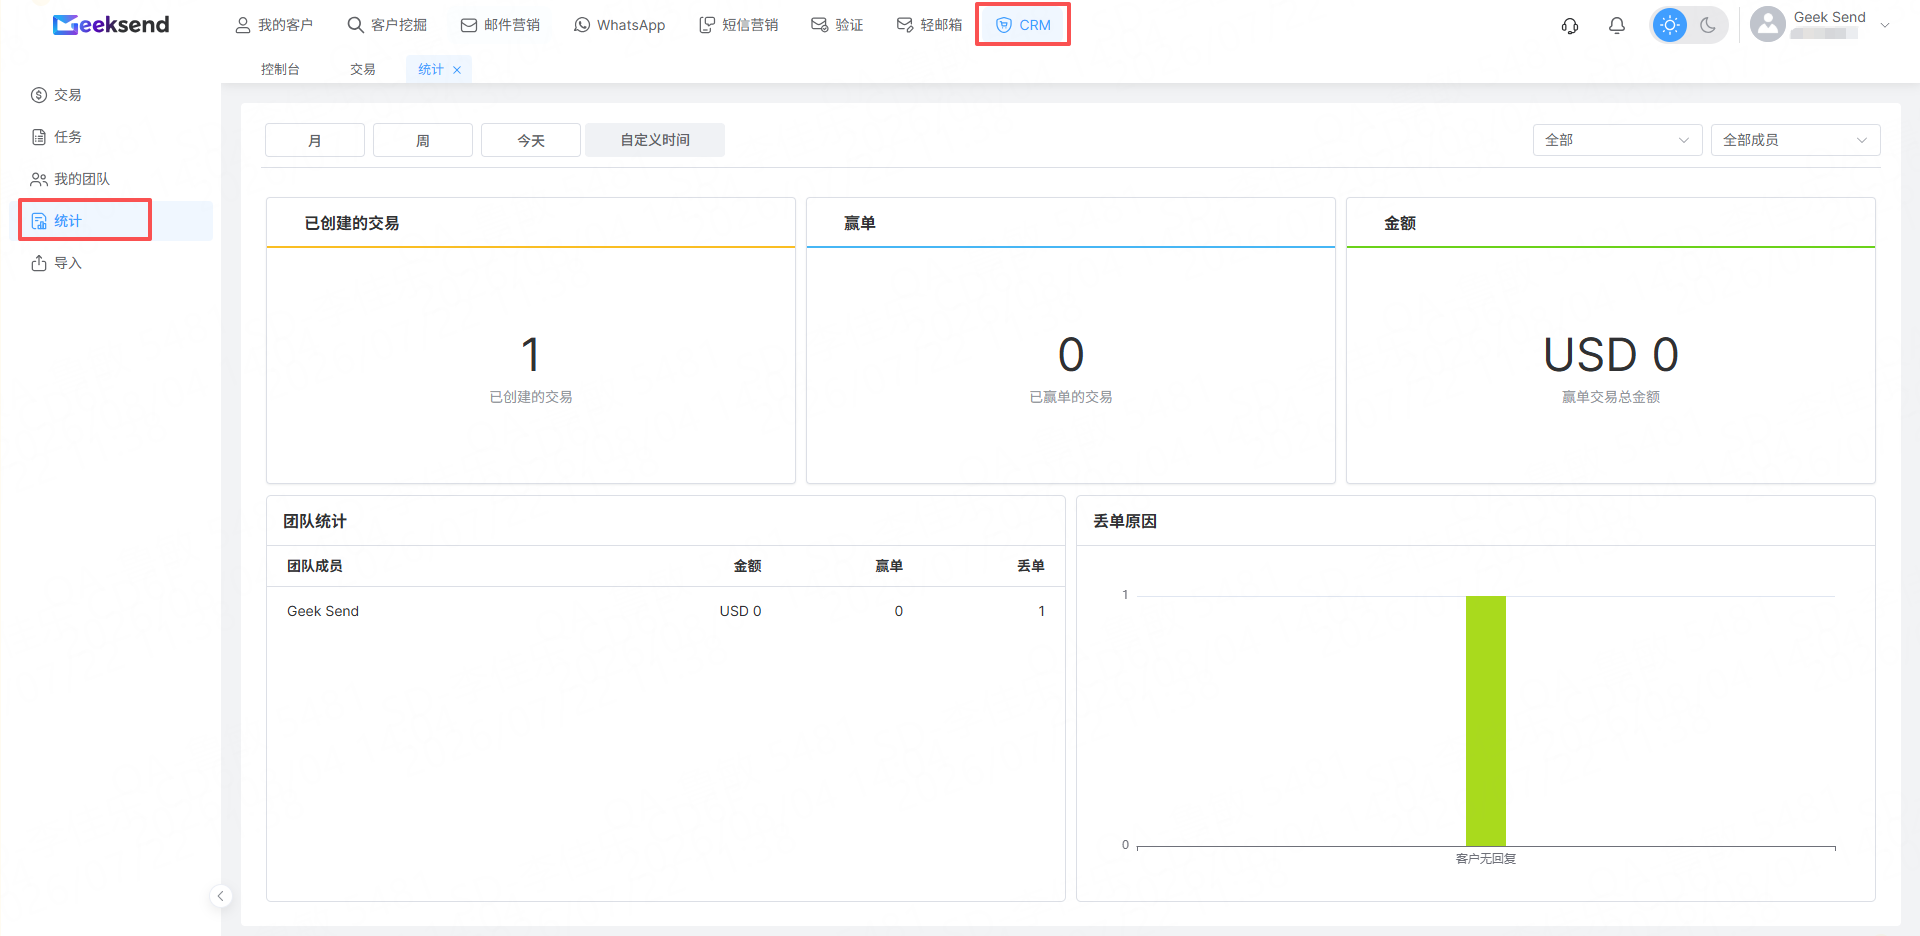The image size is (1920, 936).
Task: Collapse the sidebar with arrow button
Action: click(x=221, y=896)
